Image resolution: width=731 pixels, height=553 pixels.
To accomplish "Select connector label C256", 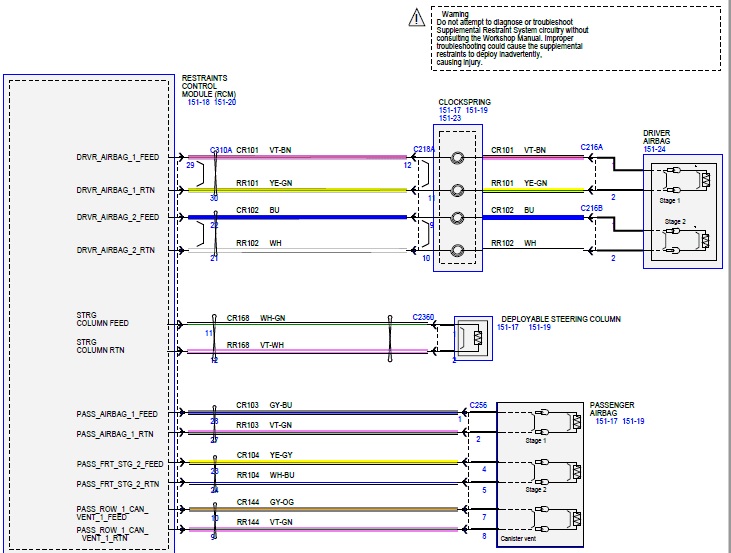I will 478,405.
